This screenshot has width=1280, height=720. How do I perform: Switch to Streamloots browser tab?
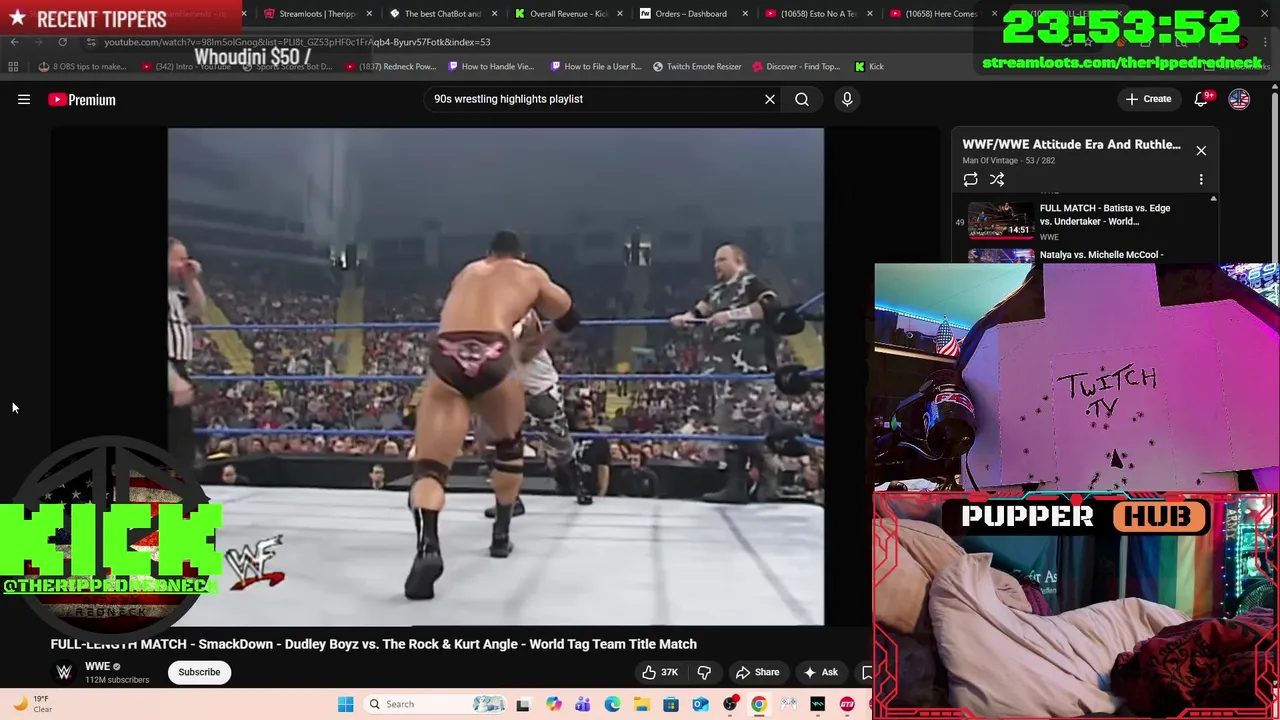tap(317, 14)
